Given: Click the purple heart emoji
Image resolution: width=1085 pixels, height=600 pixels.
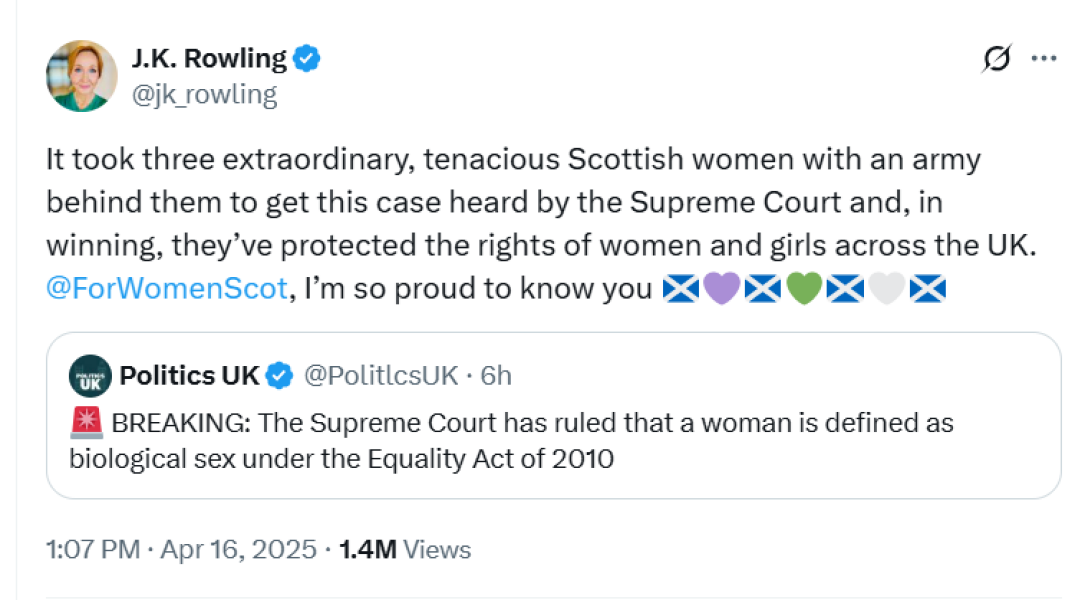Looking at the screenshot, I should coord(720,288).
